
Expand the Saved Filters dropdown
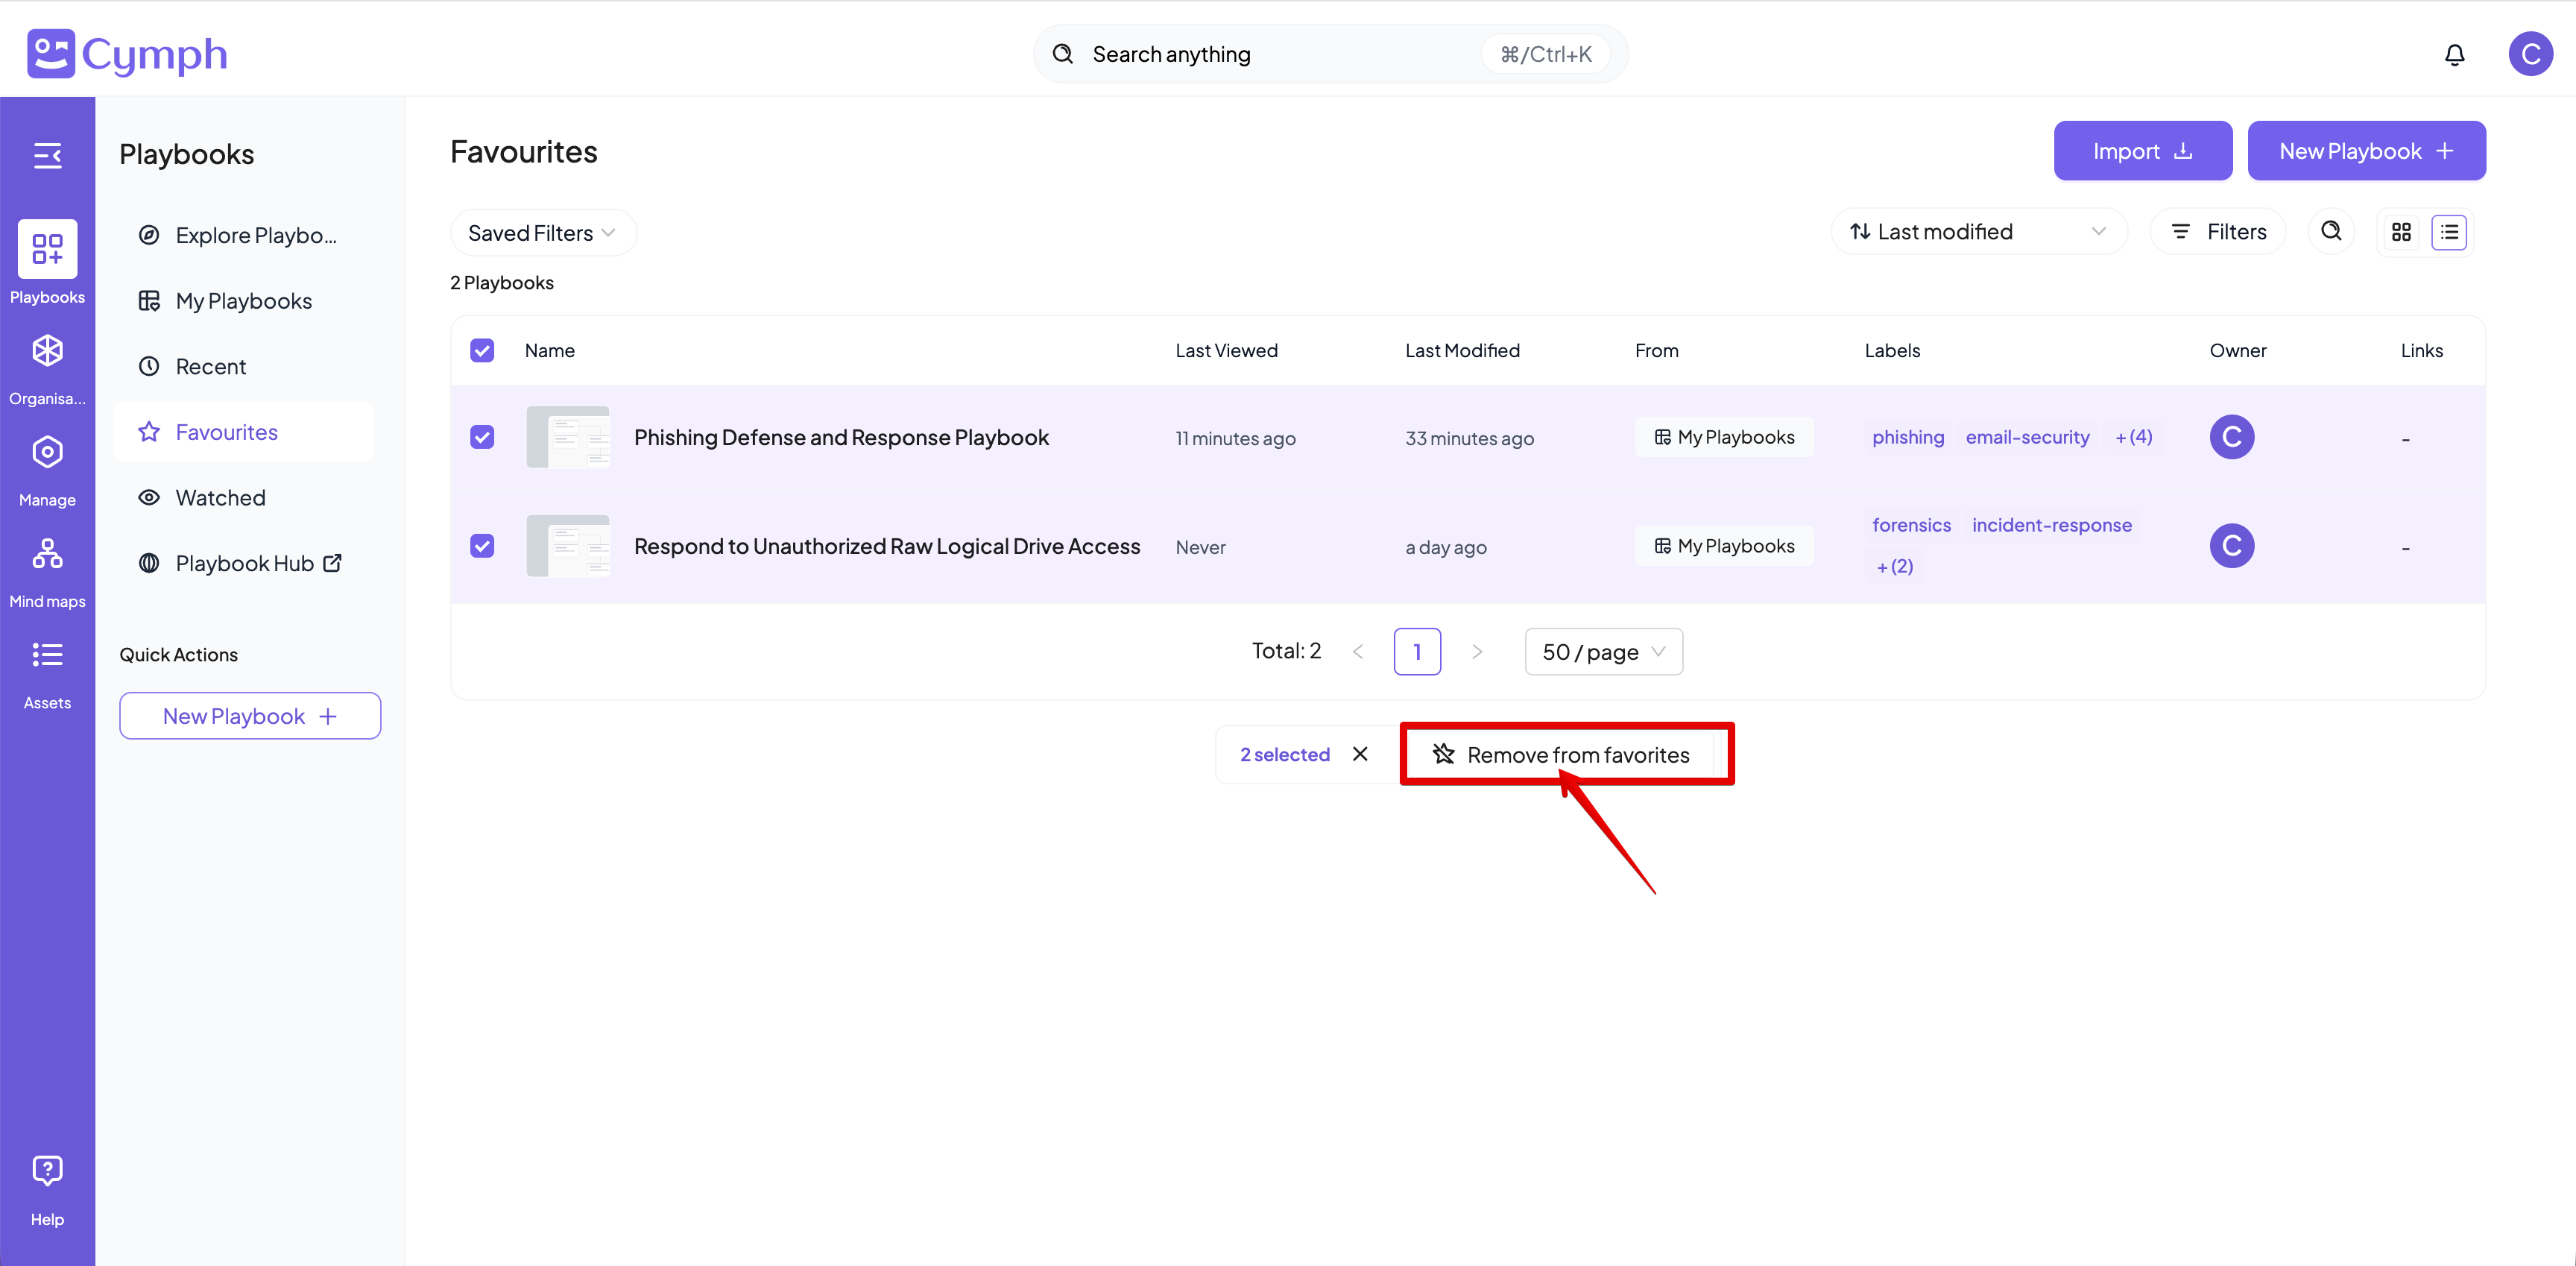(541, 233)
